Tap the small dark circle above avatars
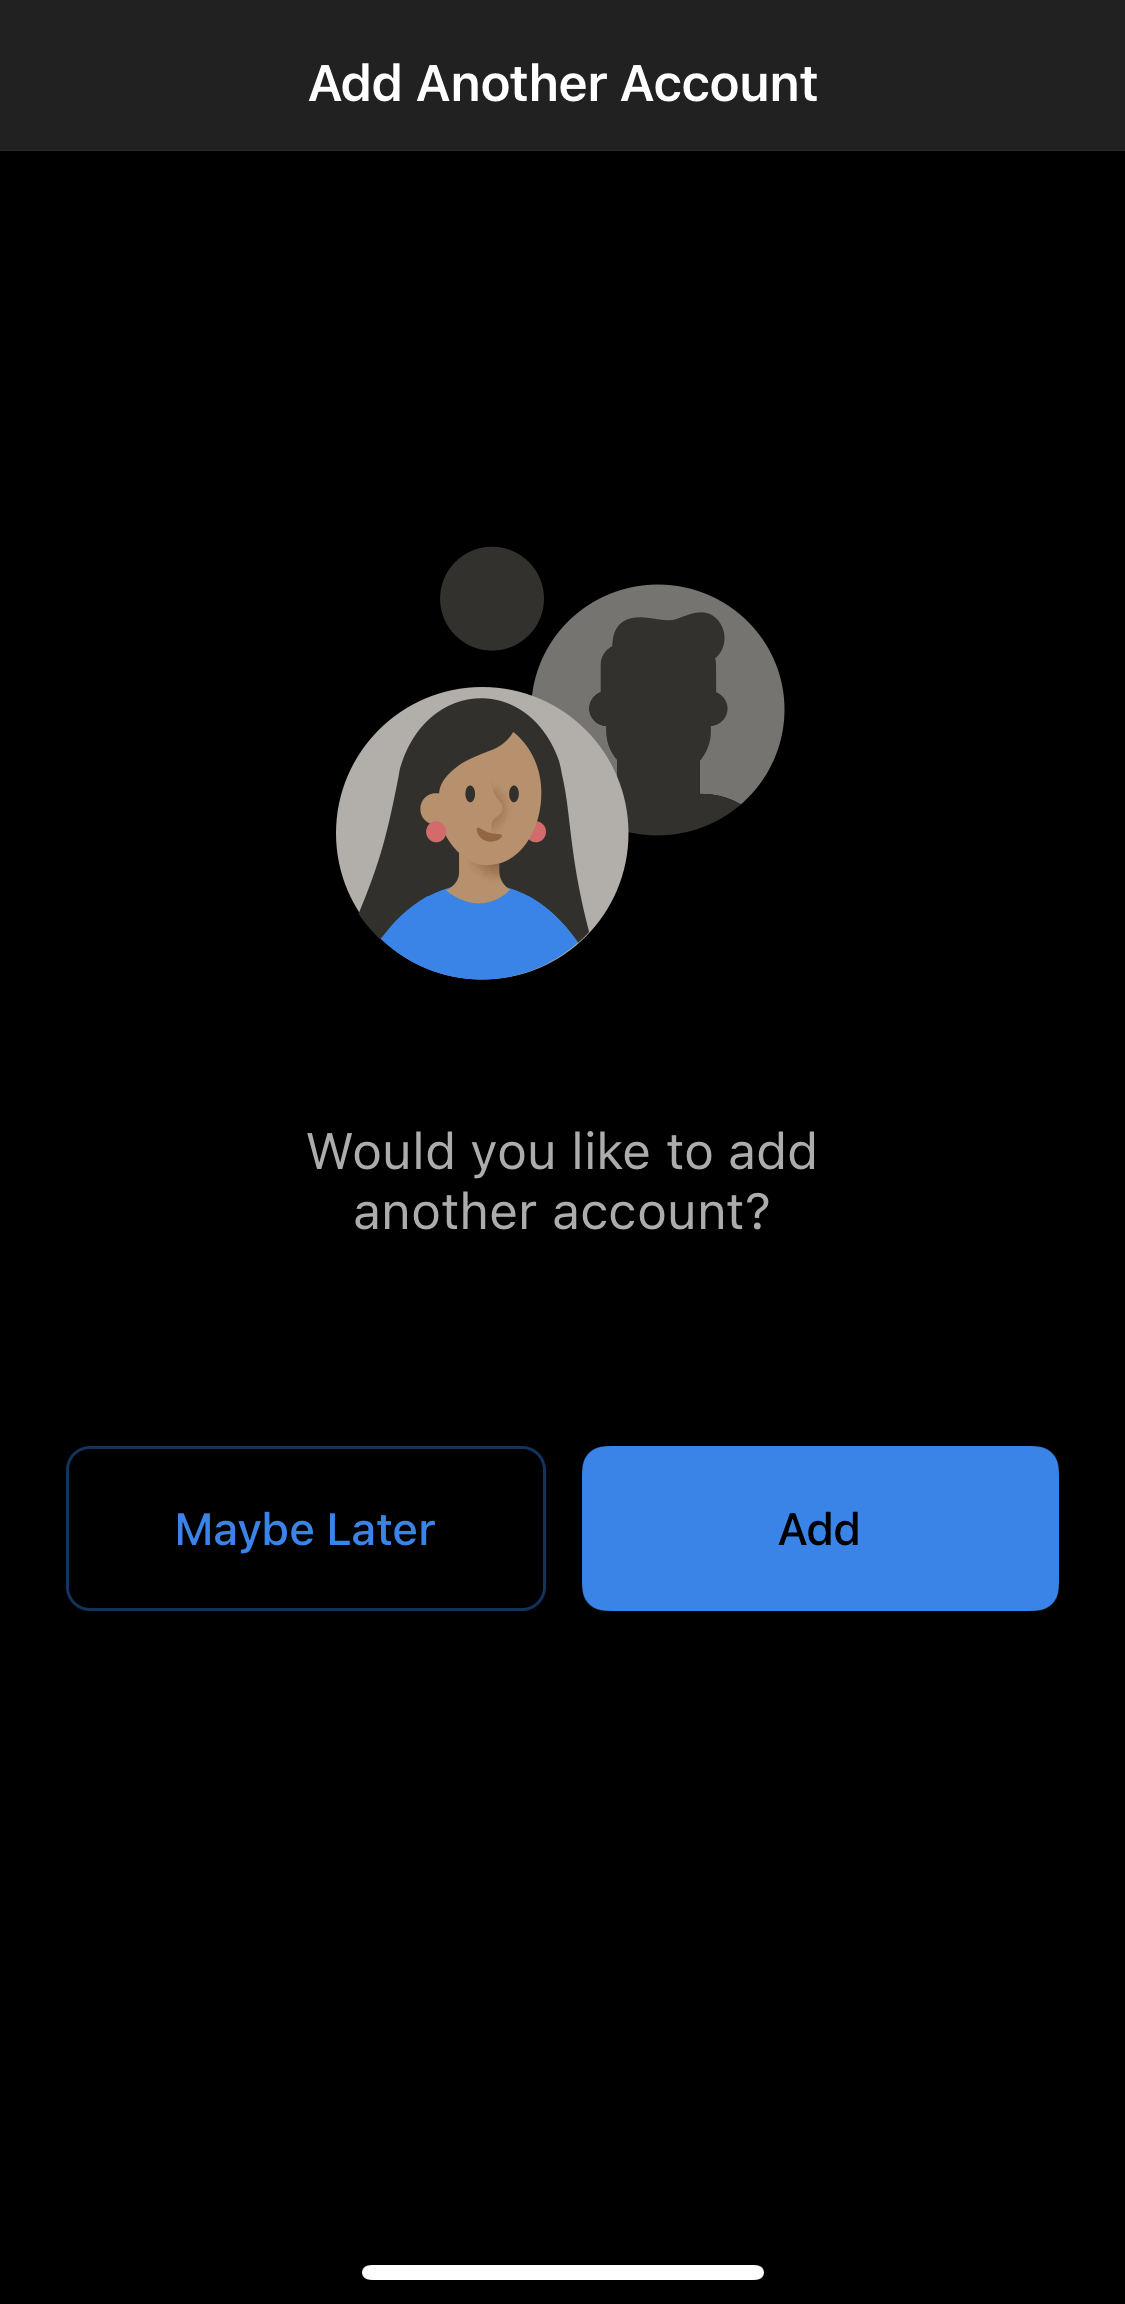 [492, 598]
